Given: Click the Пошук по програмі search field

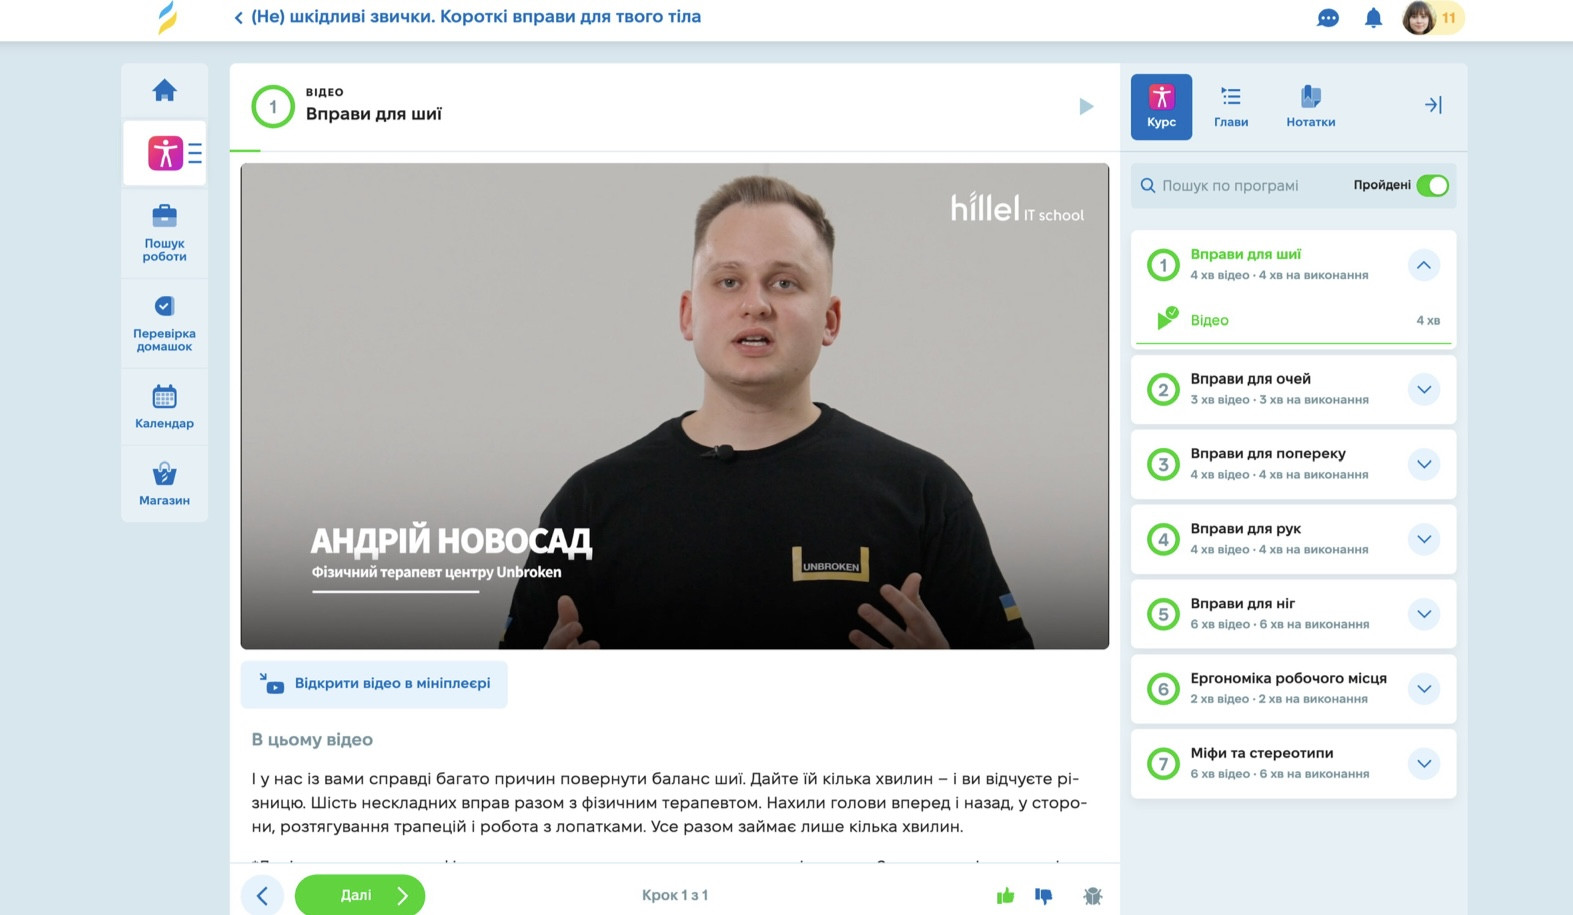Looking at the screenshot, I should click(1240, 186).
